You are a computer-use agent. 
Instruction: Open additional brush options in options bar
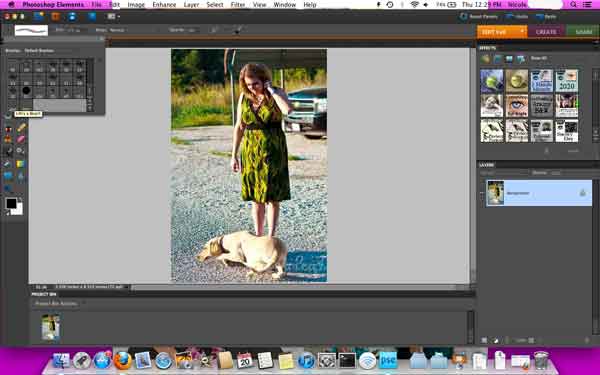tap(237, 30)
